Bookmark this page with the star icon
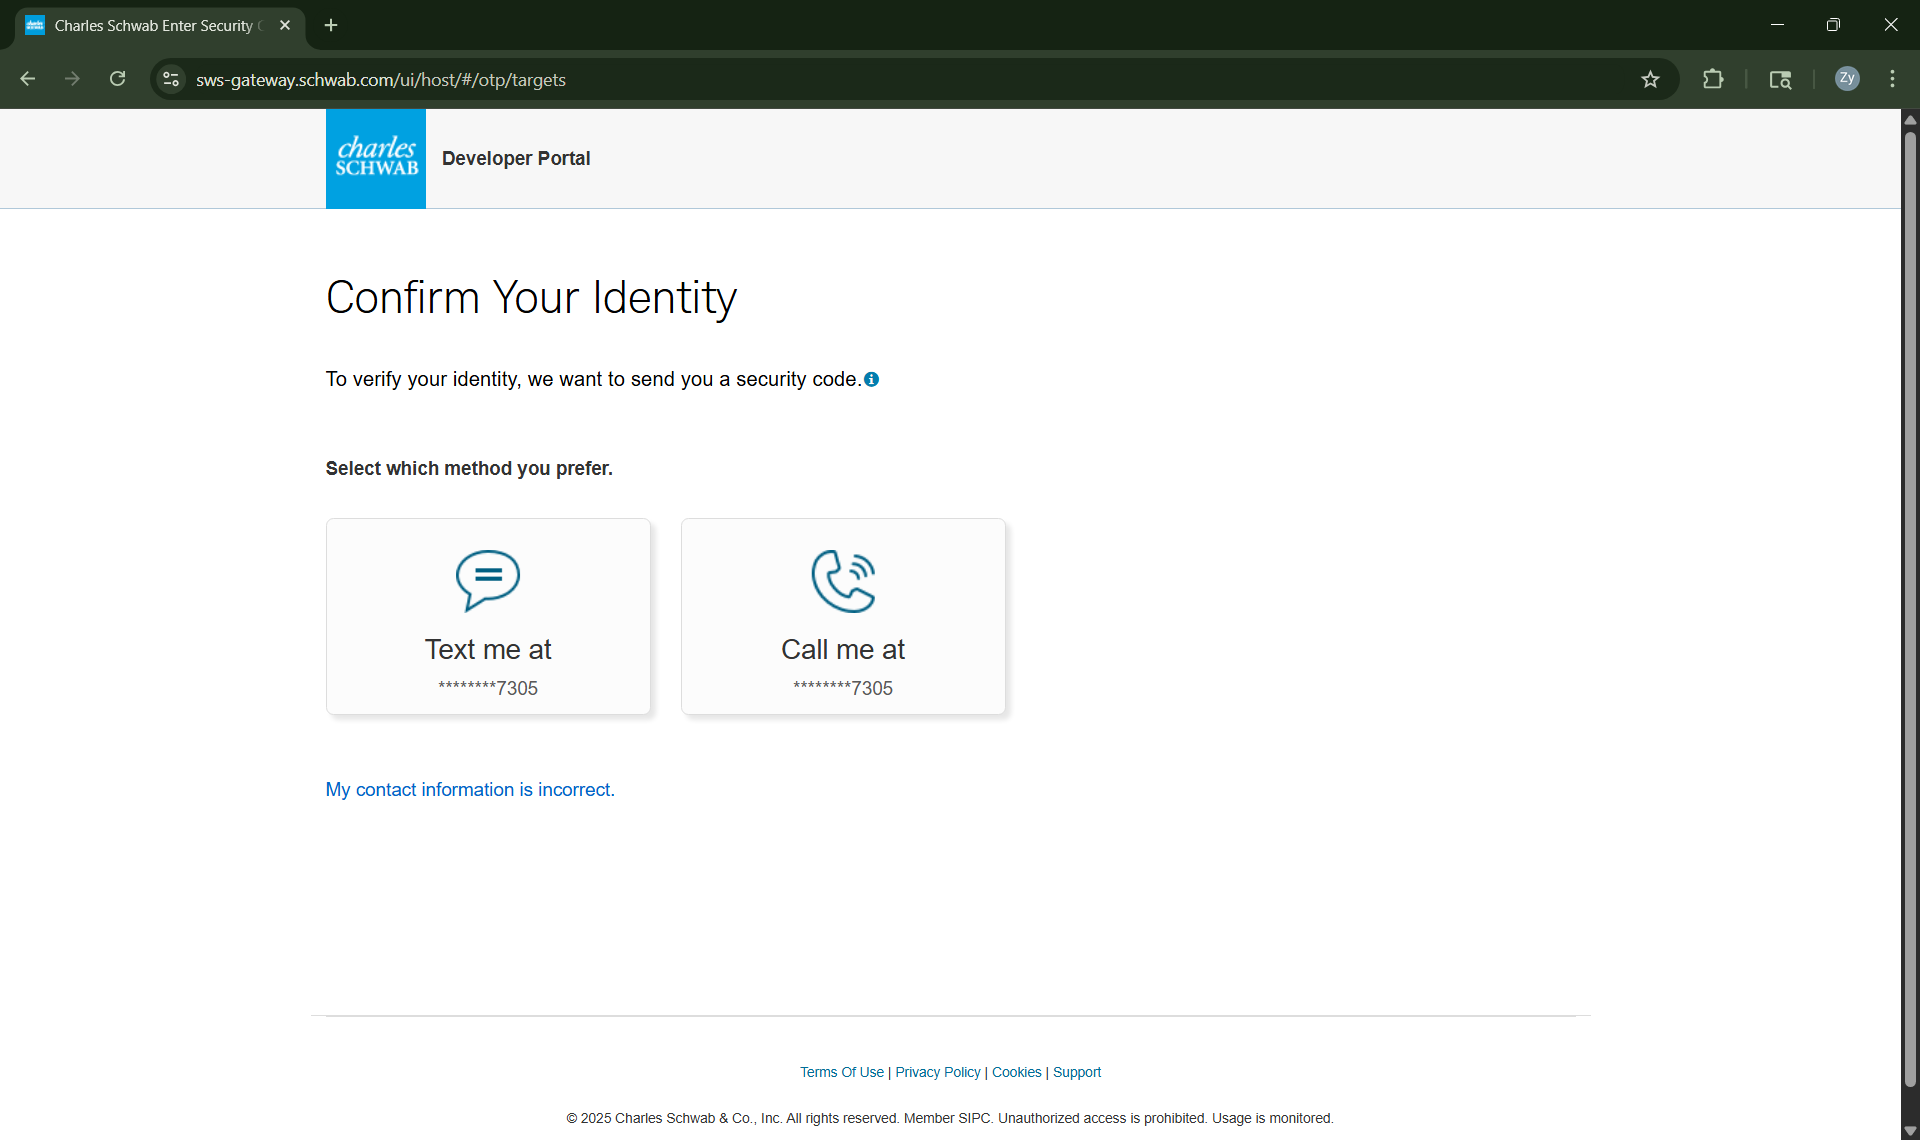Screen dimensions: 1920x1140 coord(1650,79)
